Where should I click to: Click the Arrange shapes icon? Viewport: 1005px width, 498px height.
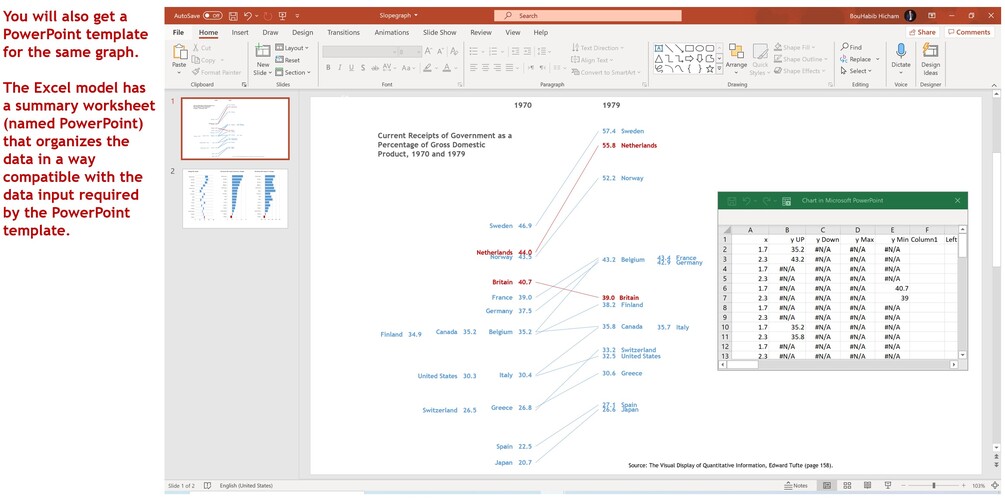tap(736, 56)
